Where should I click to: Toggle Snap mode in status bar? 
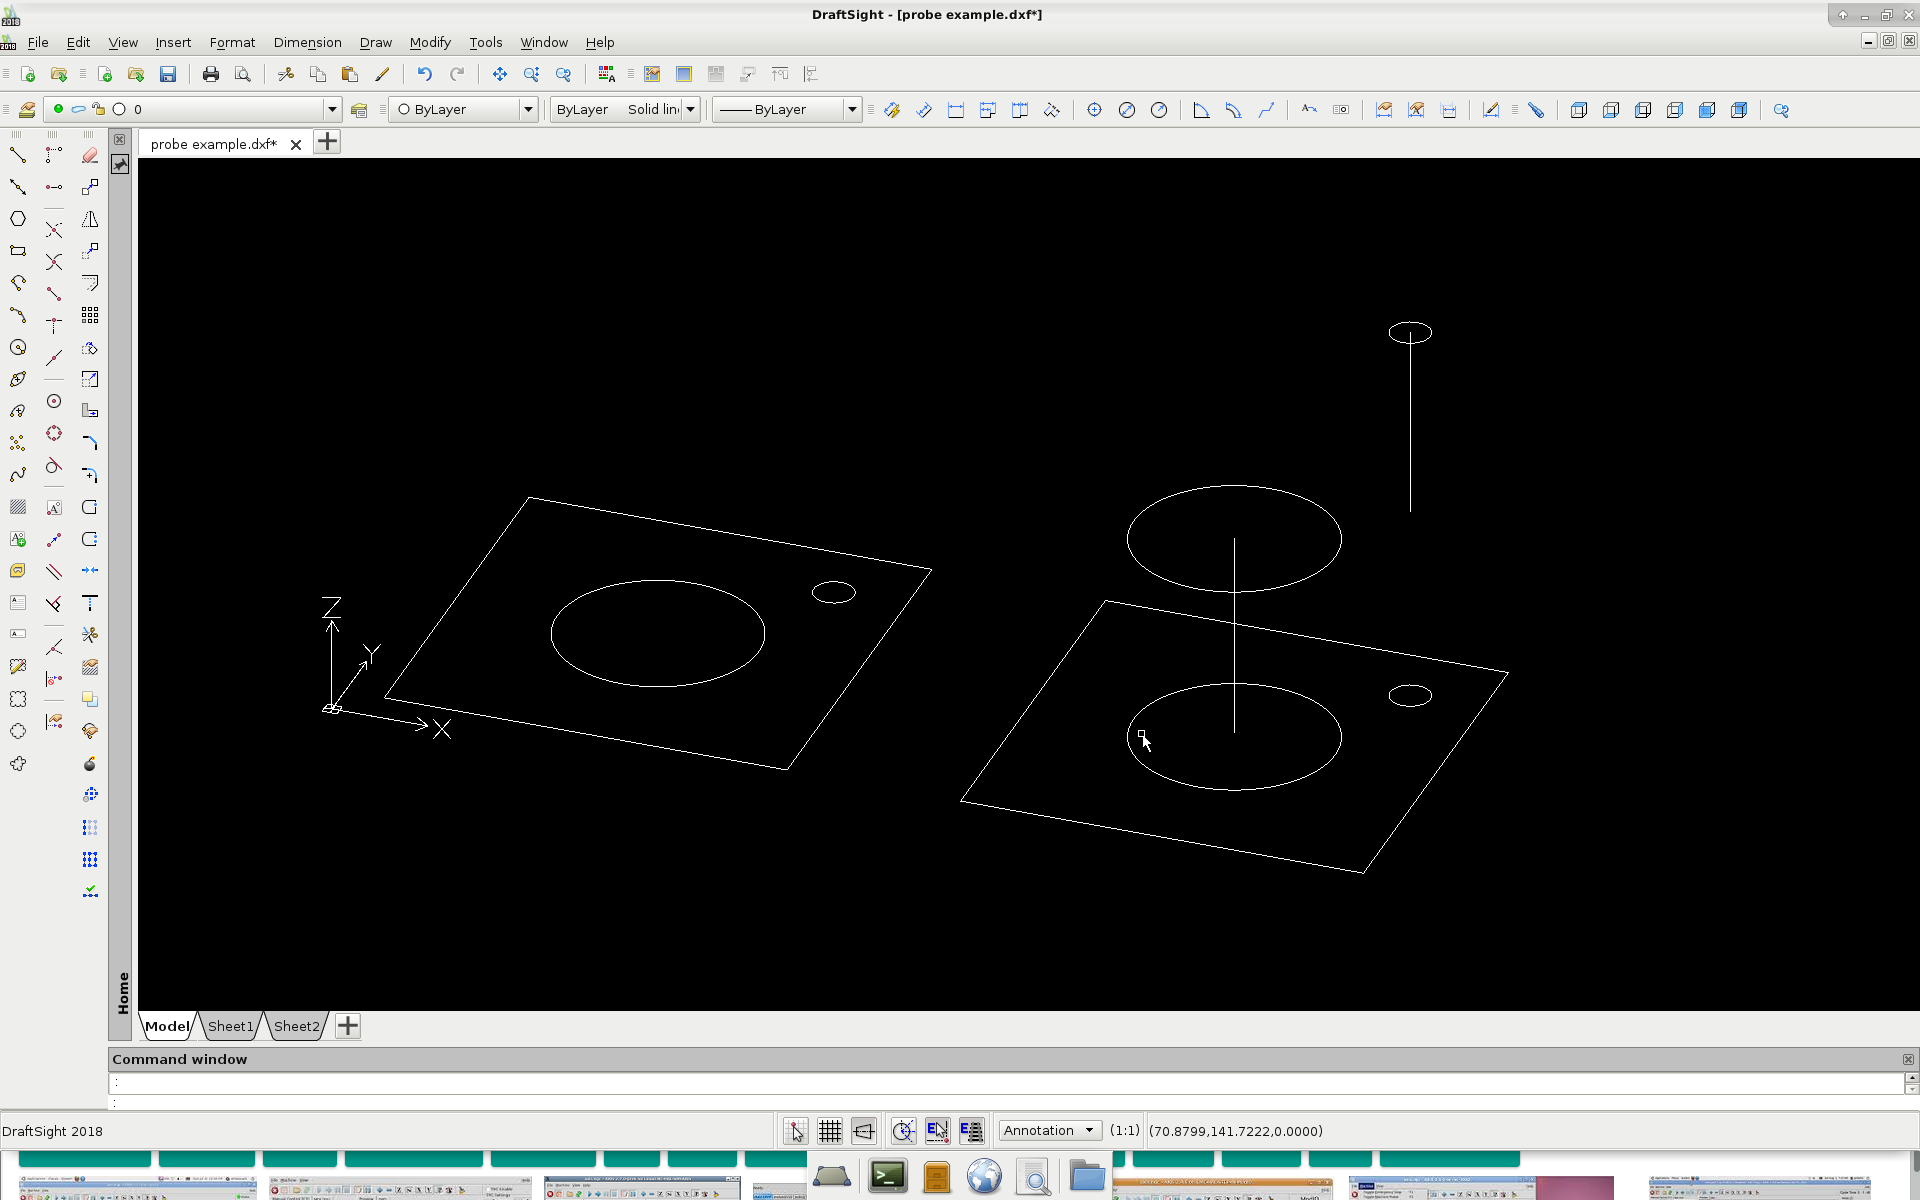[796, 1131]
